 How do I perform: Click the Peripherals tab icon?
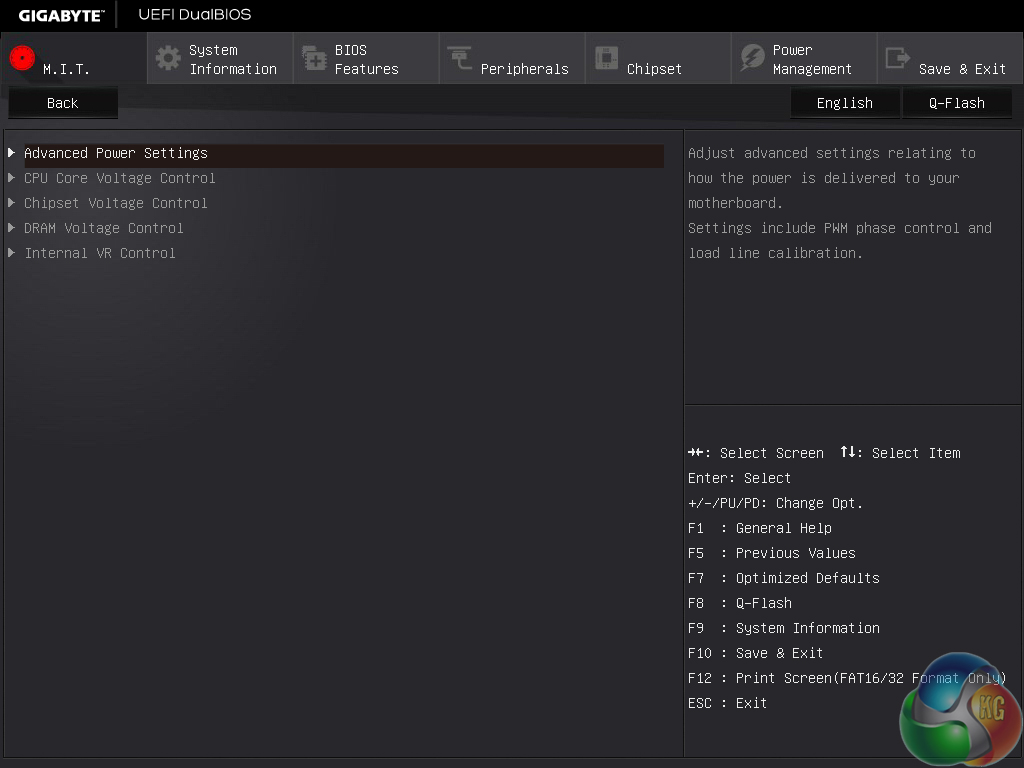coord(460,58)
